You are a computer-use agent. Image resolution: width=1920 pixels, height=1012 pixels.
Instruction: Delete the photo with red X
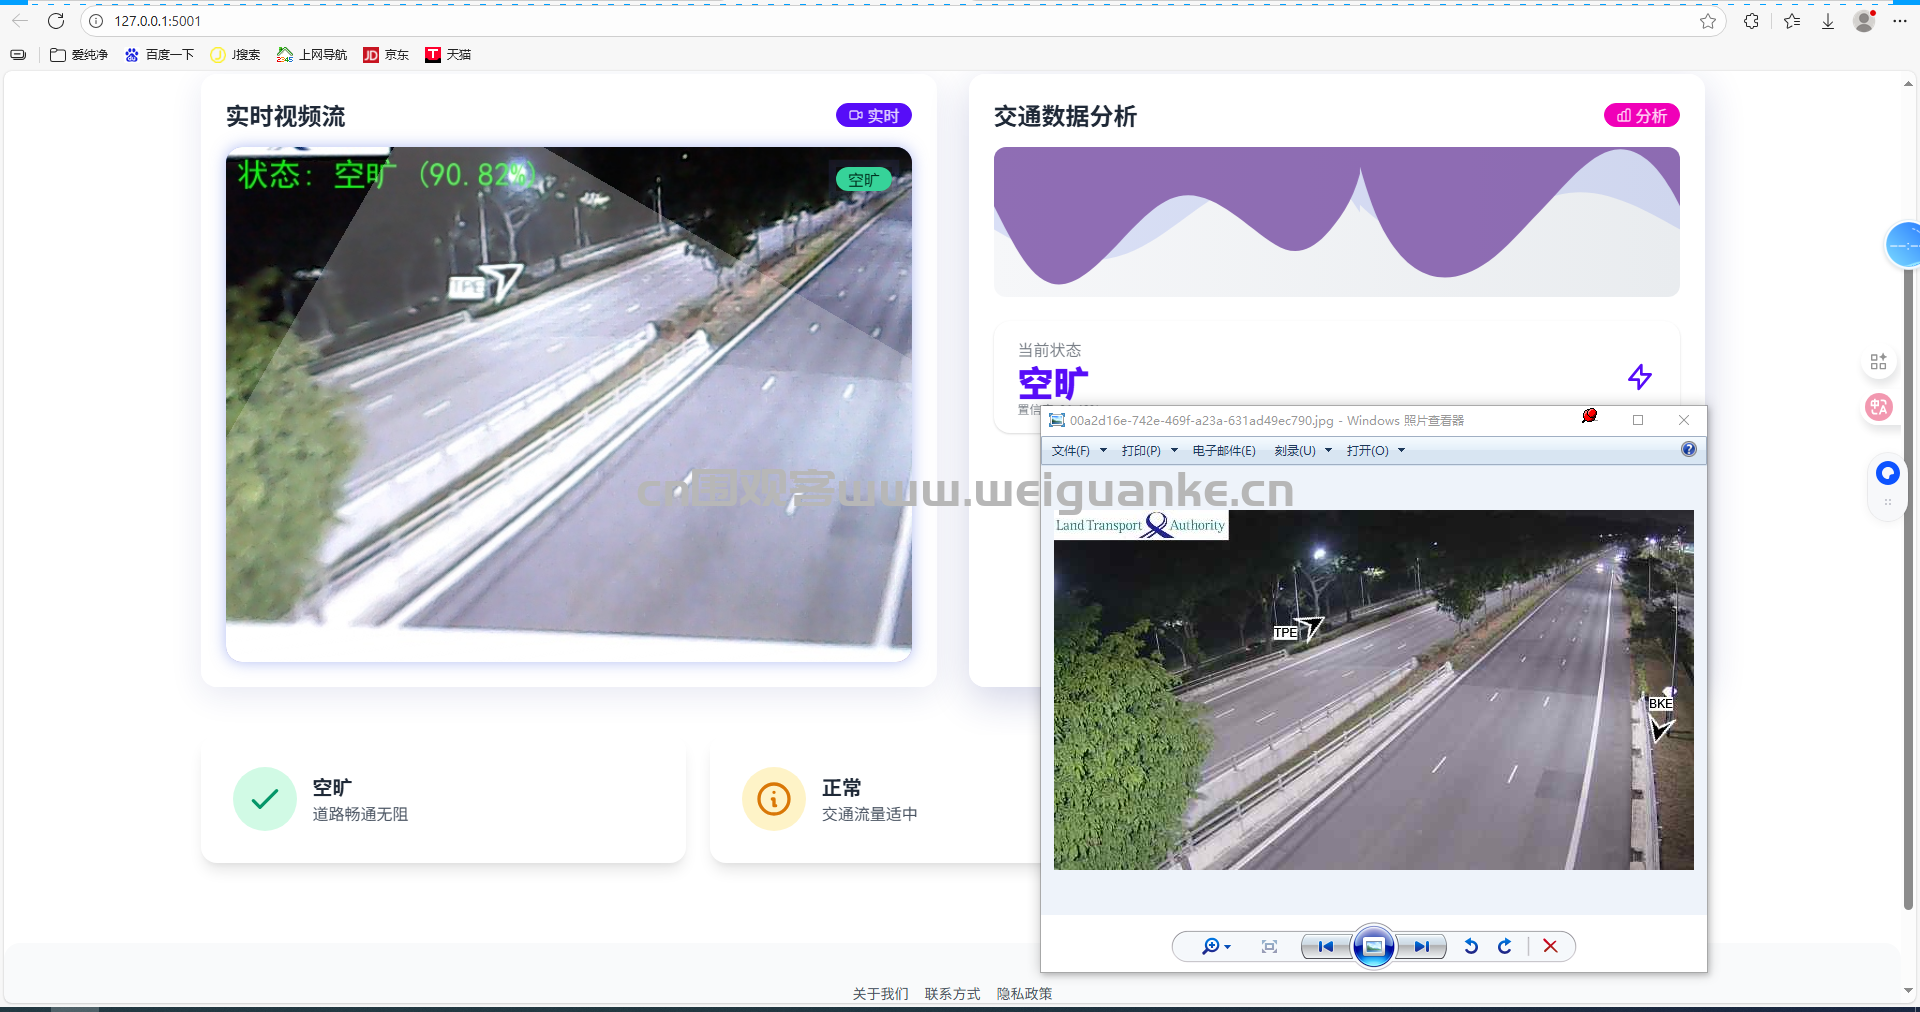coord(1550,946)
